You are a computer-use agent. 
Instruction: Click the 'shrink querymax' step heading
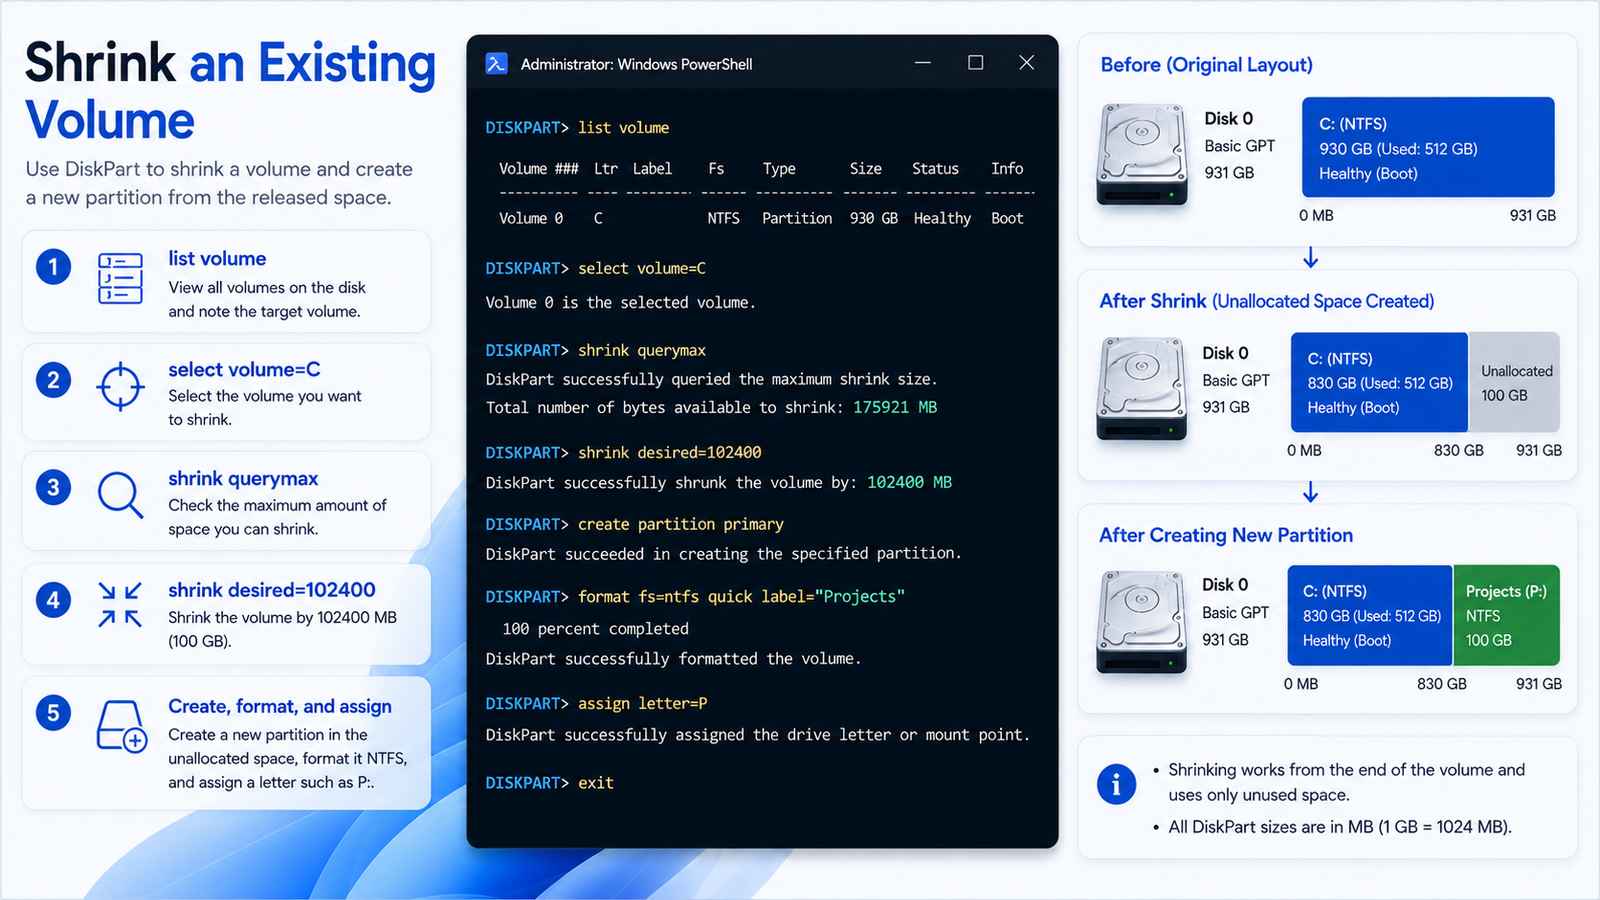243,479
